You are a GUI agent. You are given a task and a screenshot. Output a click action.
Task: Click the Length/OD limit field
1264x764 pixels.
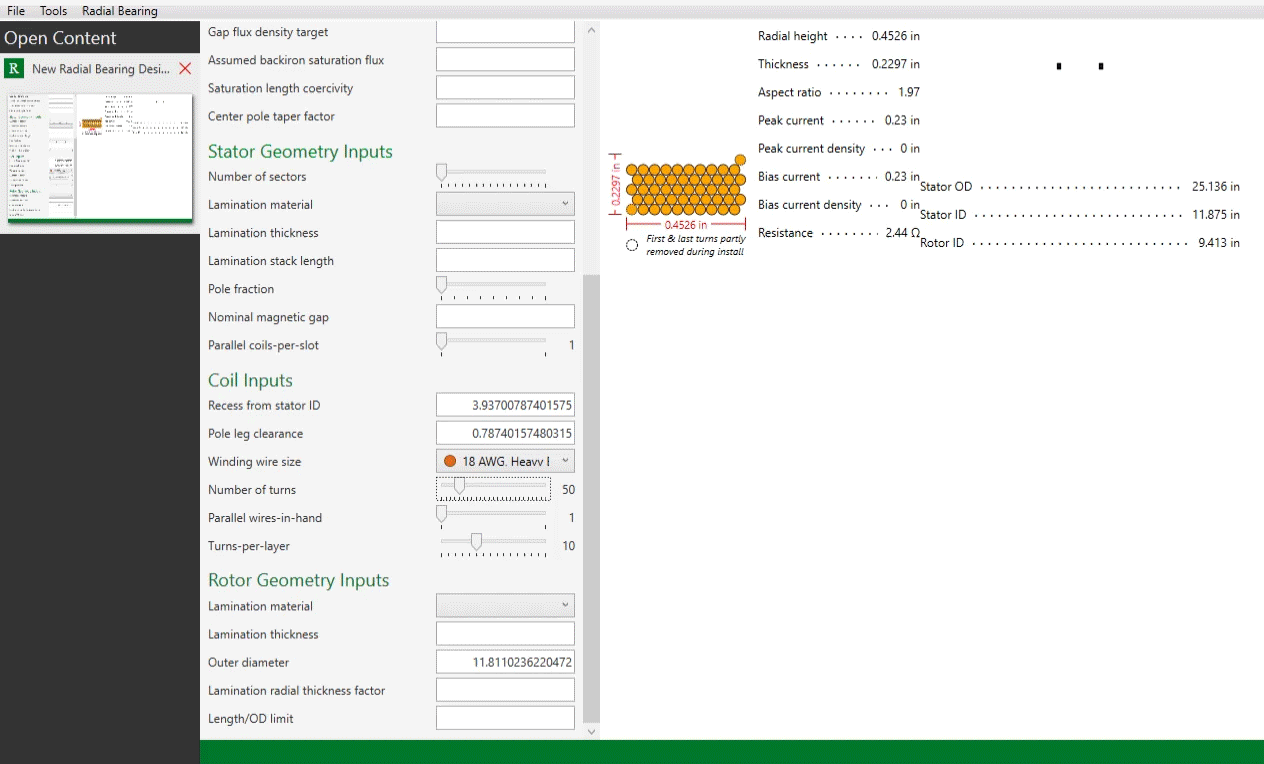tap(505, 718)
